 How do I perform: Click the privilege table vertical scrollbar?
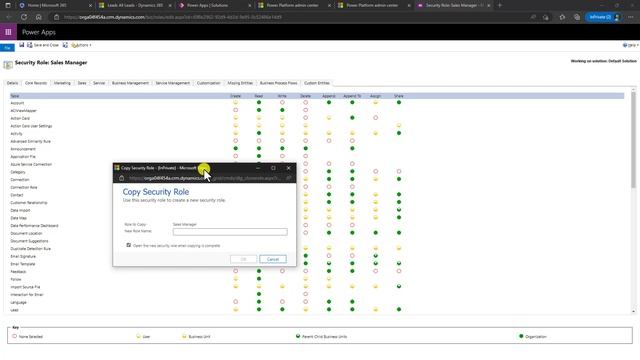point(633,139)
